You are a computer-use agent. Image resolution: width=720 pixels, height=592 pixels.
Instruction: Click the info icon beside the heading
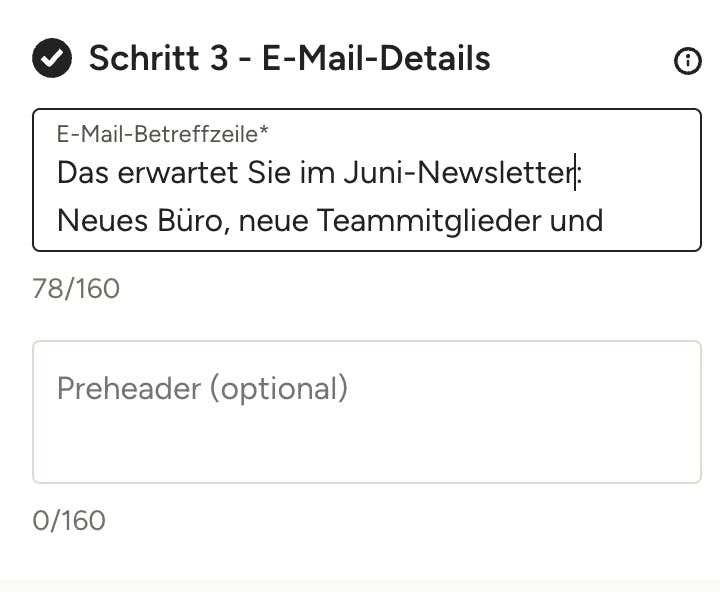point(688,61)
